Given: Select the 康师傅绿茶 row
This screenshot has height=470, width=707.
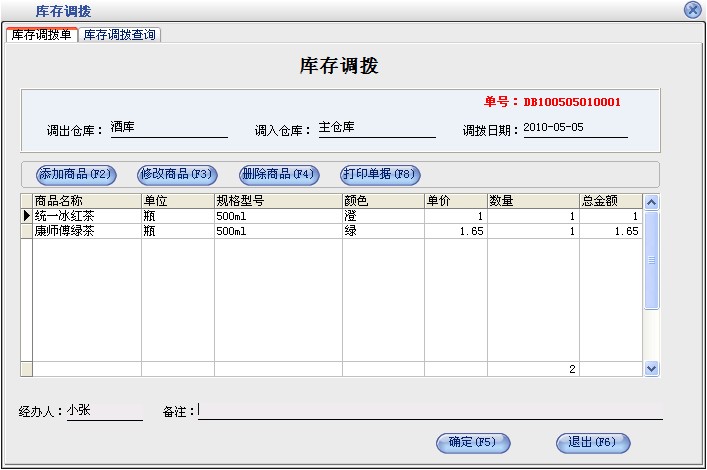Looking at the screenshot, I should pos(86,231).
